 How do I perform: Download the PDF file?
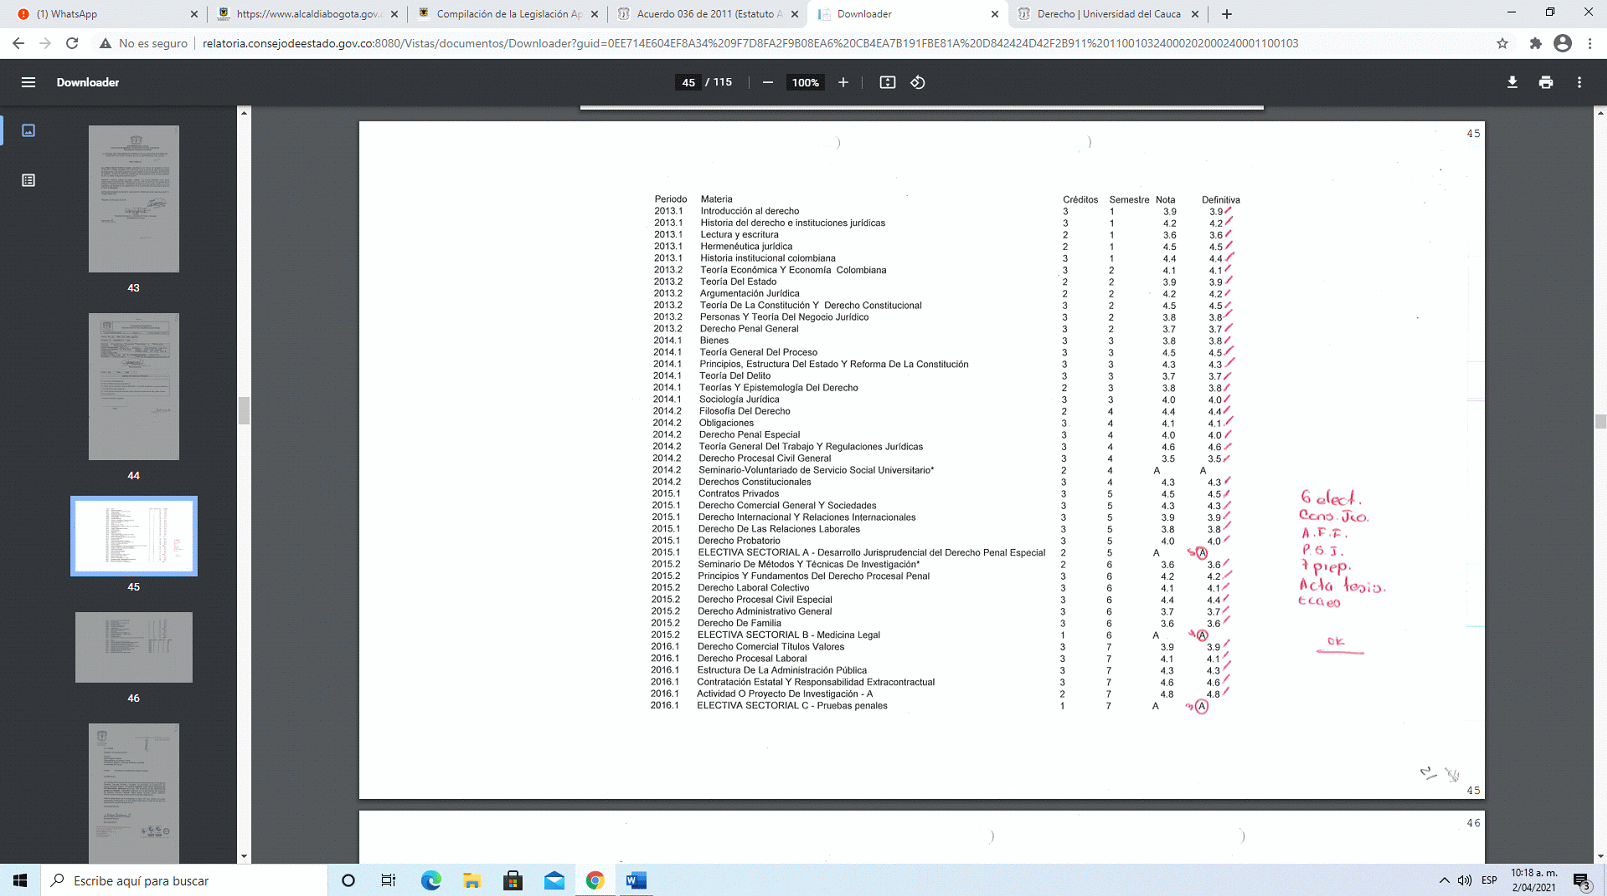[x=1512, y=82]
